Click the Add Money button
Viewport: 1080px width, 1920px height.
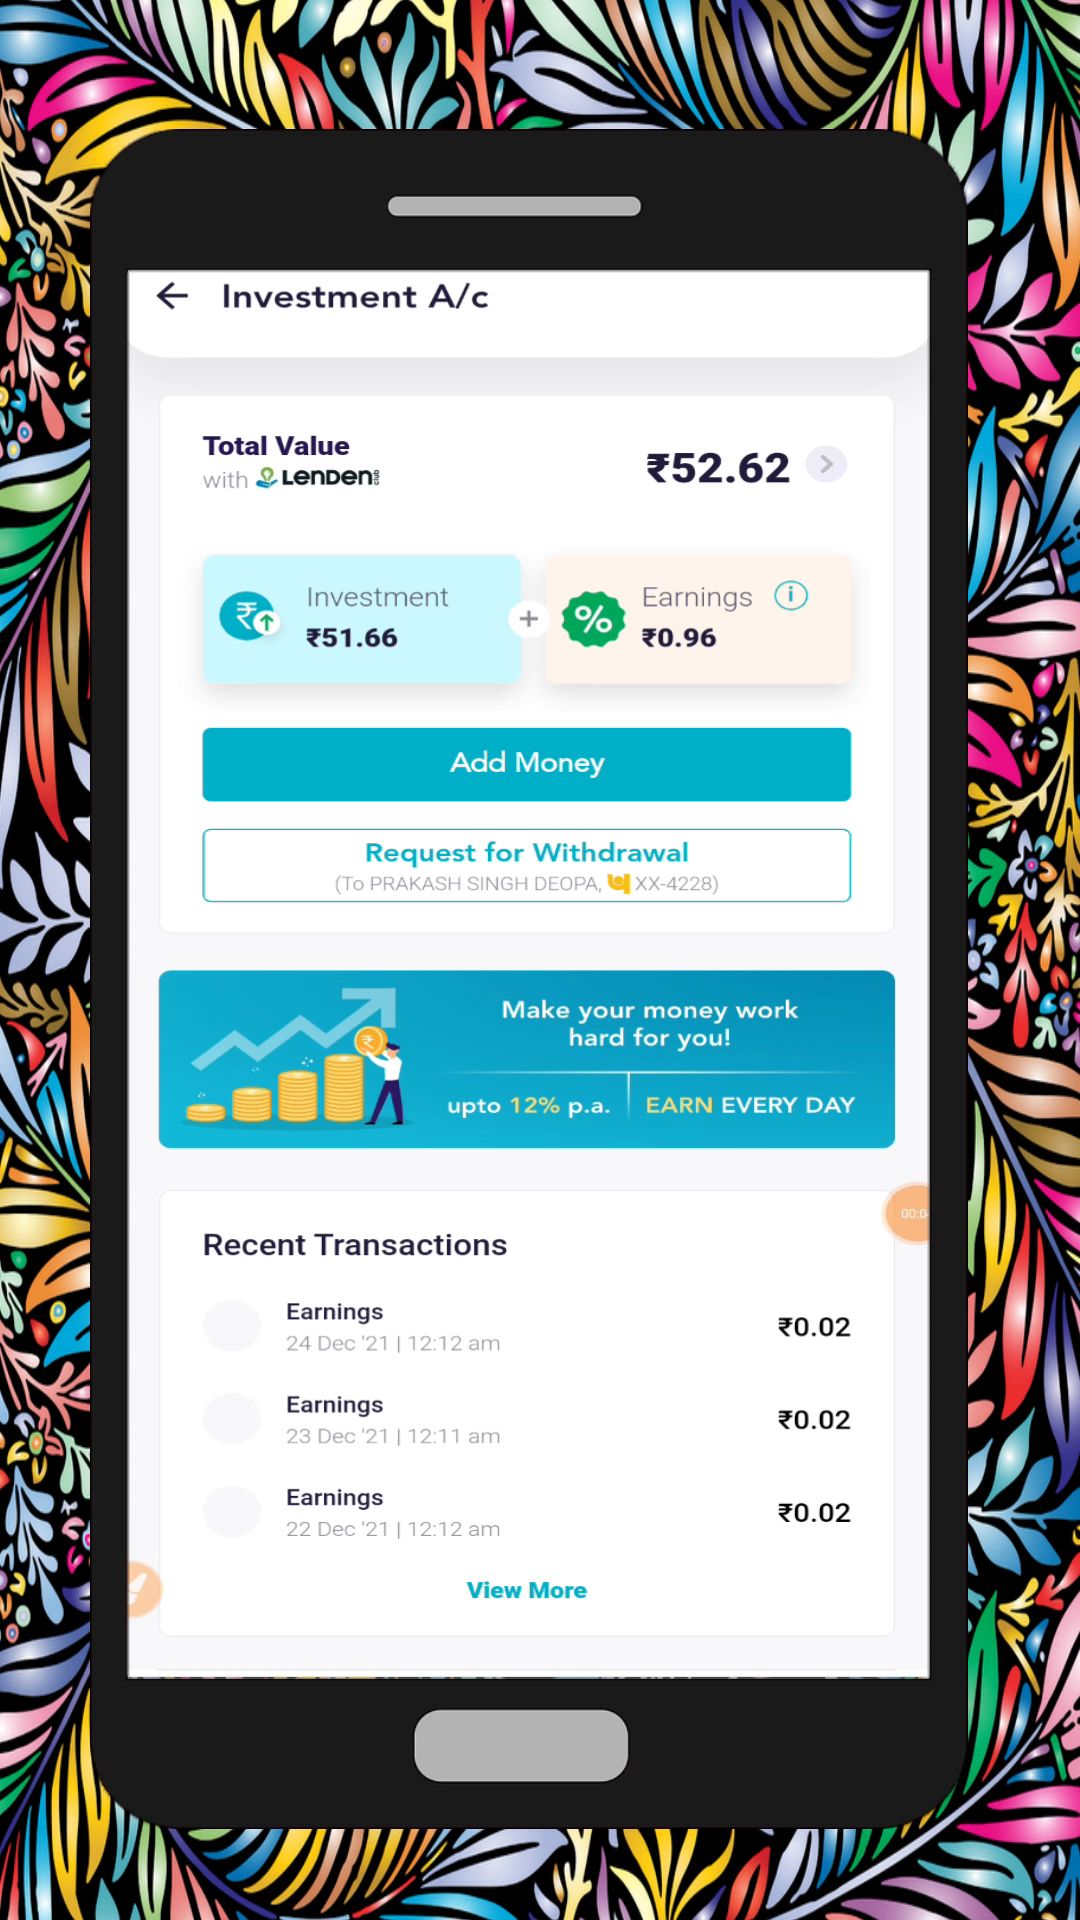click(527, 764)
